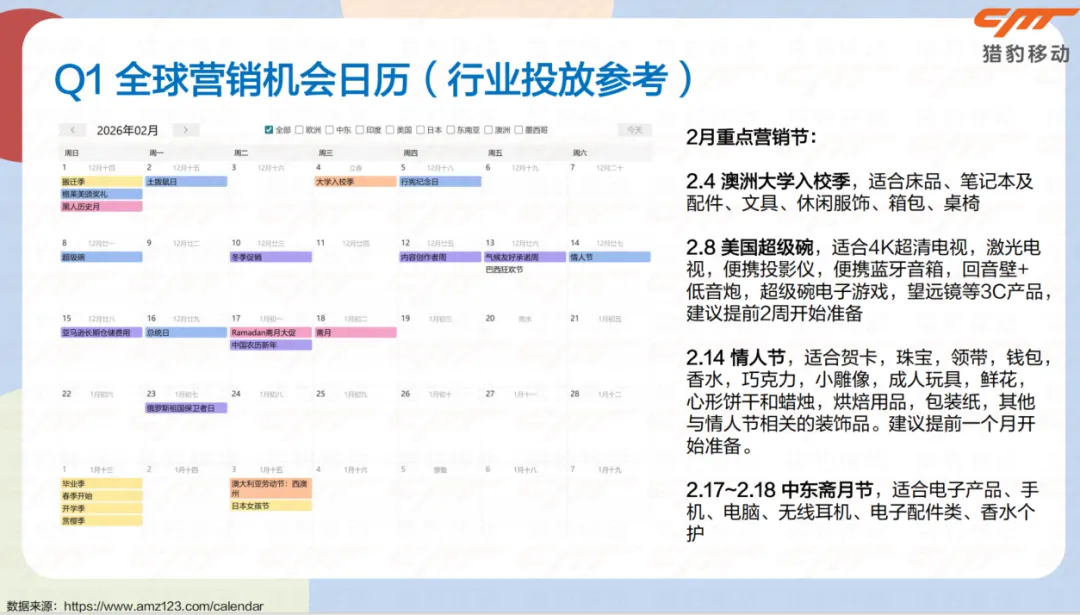Viewport: 1080px width, 615px height.
Task: Enable the 欧洲 region checkbox
Action: [299, 129]
